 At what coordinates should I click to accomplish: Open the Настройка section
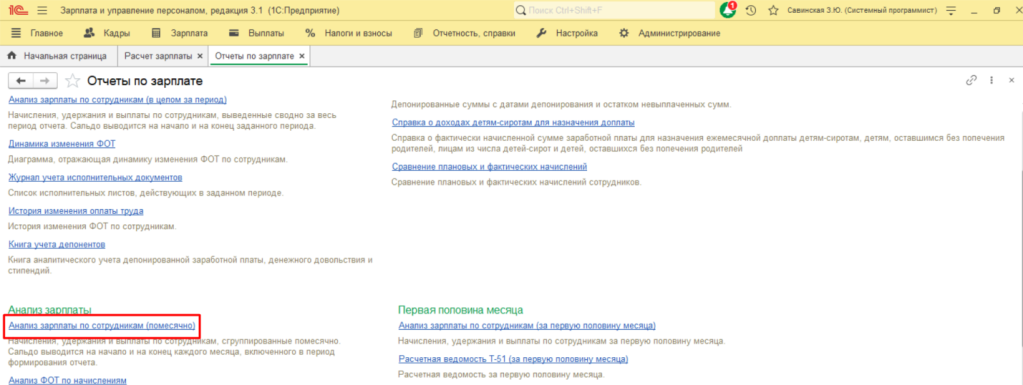pyautogui.click(x=566, y=33)
